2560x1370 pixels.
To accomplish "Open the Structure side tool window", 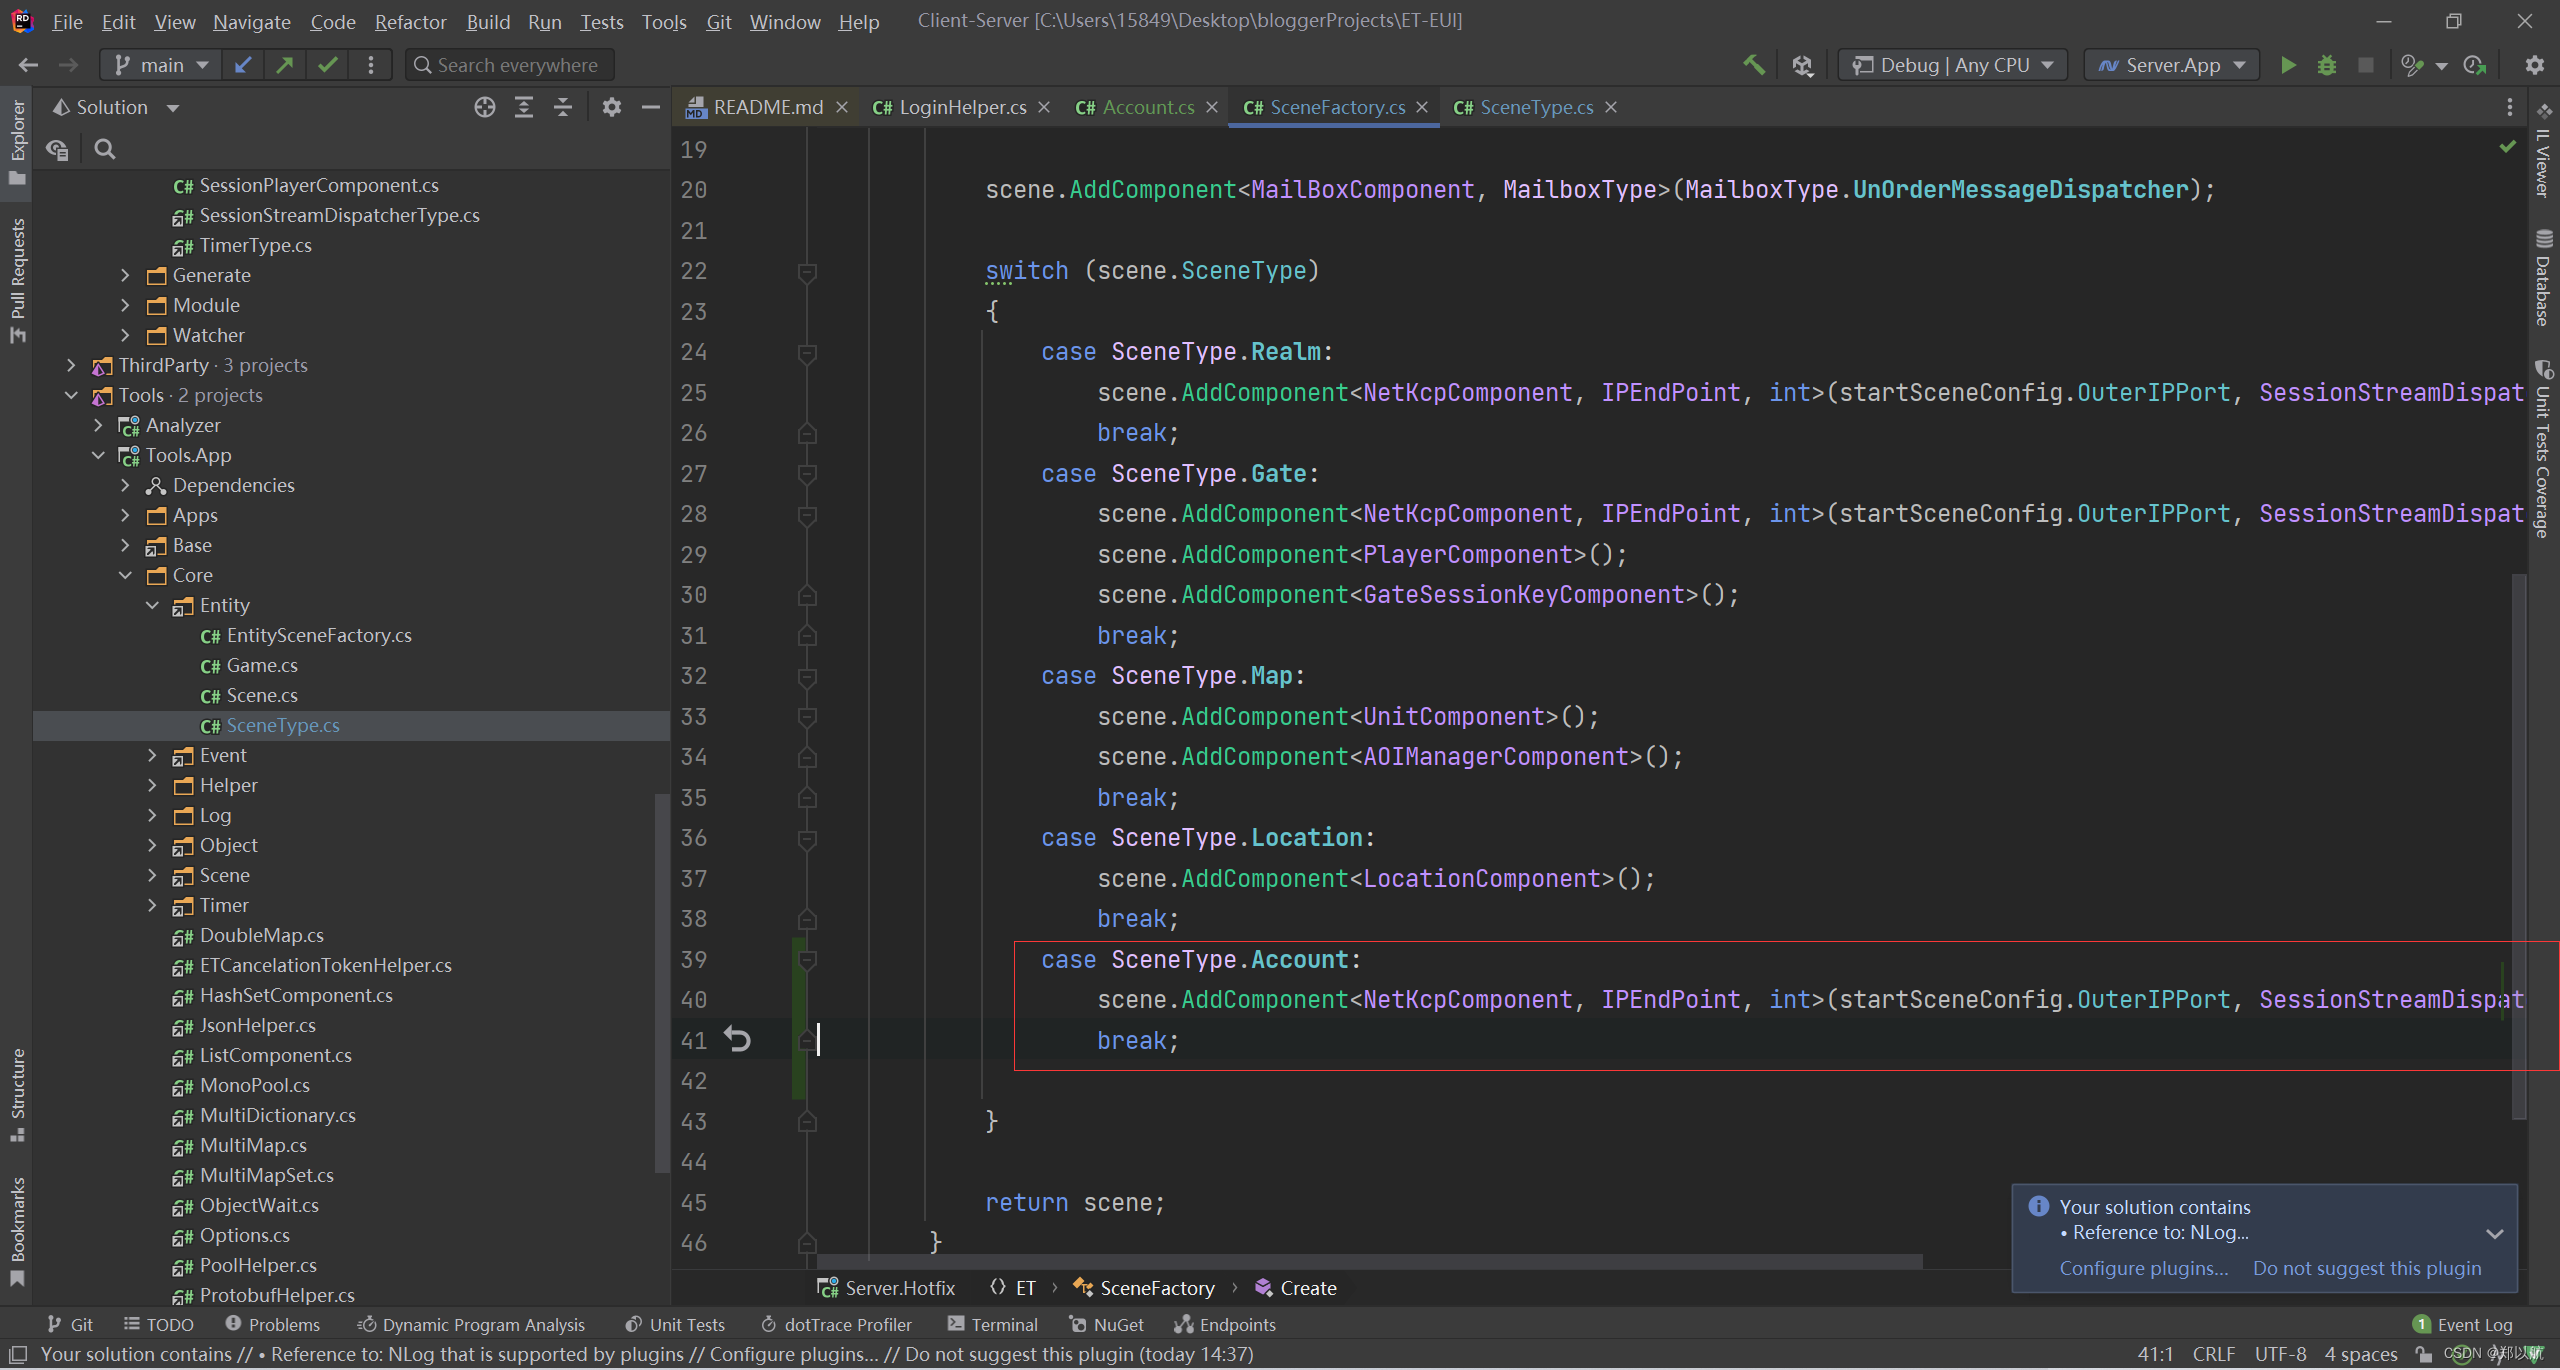I will [17, 1095].
